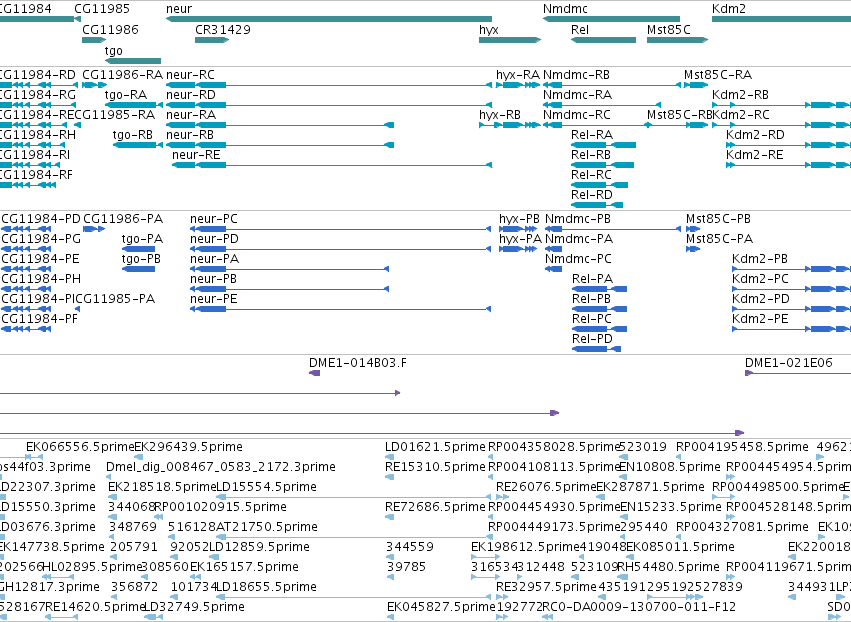This screenshot has width=851, height=622.
Task: Click protein neur-PC
Action: [x=340, y=230]
